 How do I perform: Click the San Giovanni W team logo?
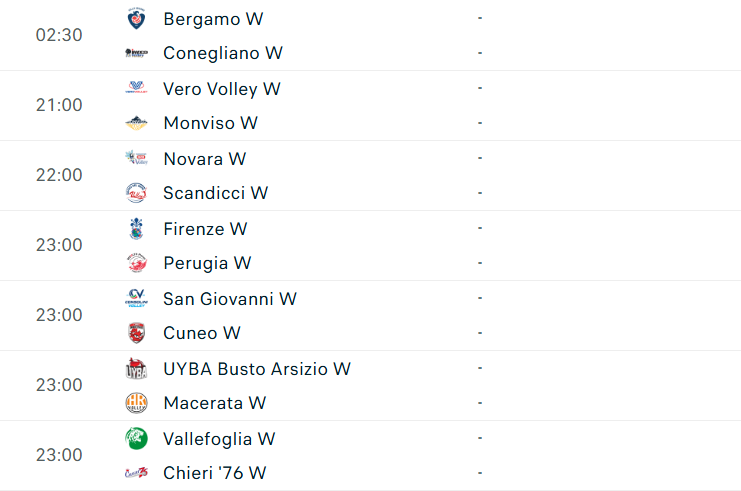136,299
